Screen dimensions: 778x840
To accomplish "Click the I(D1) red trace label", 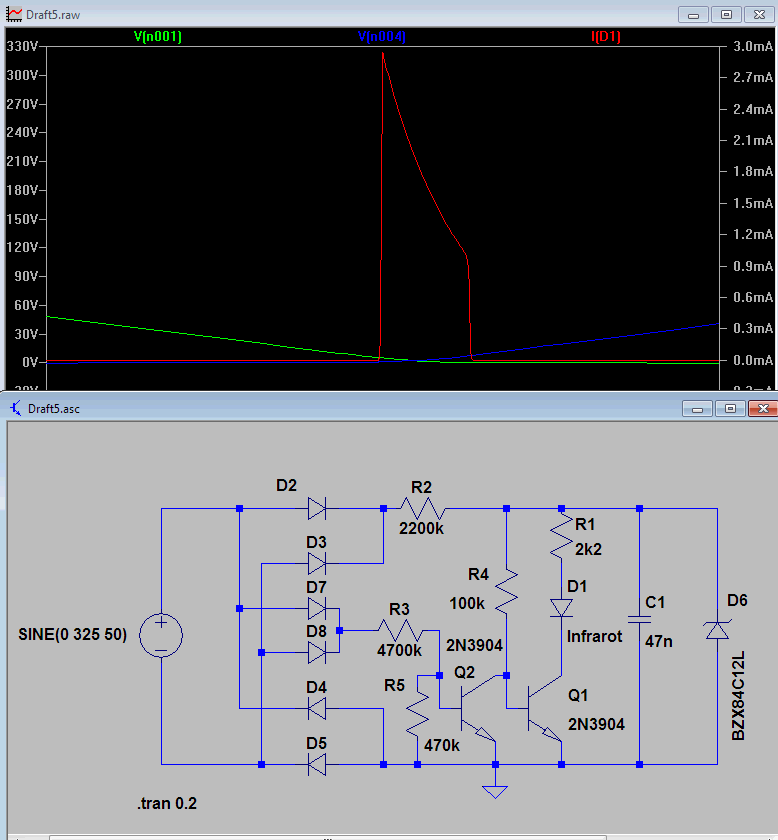I will coord(605,36).
